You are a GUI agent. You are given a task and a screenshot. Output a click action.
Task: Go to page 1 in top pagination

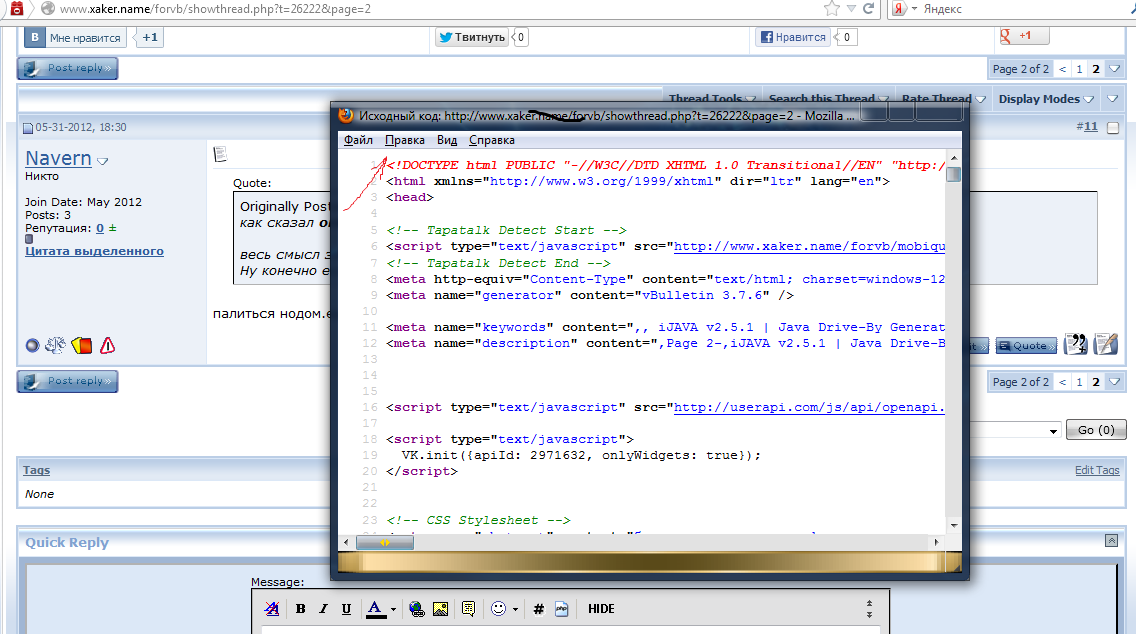[x=1079, y=69]
